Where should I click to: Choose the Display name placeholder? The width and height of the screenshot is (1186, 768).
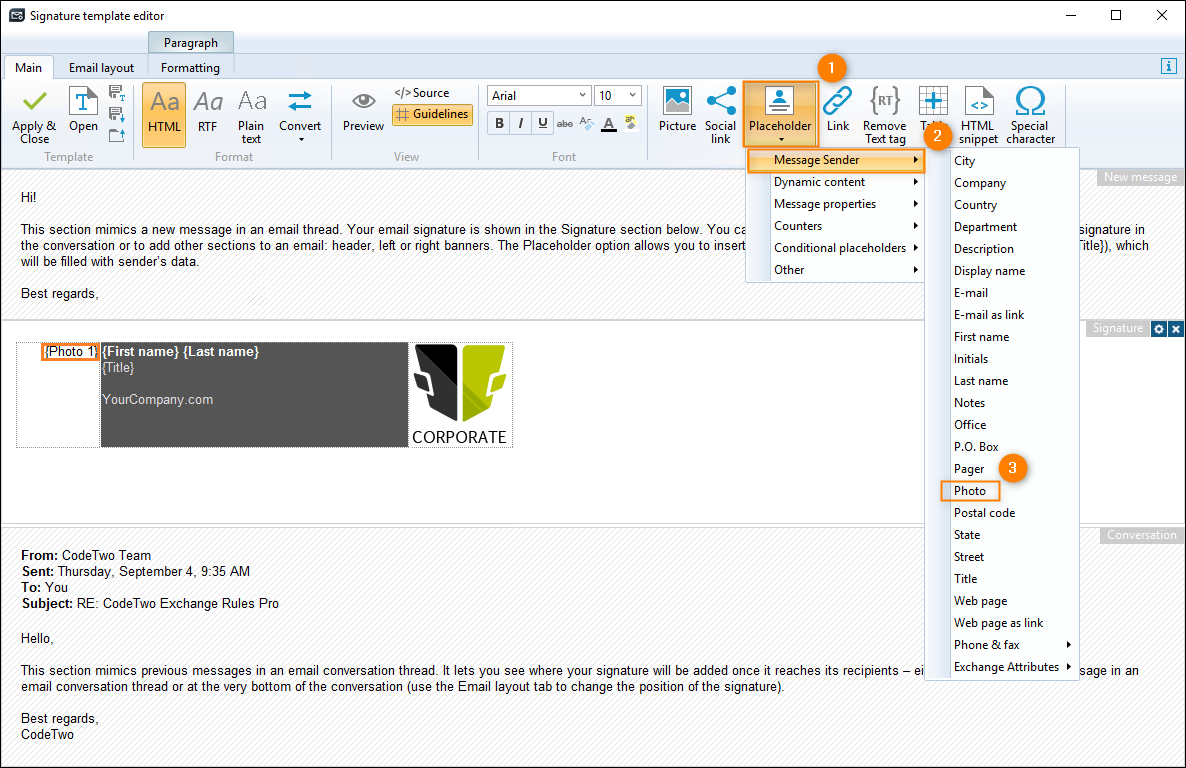(x=1002, y=271)
